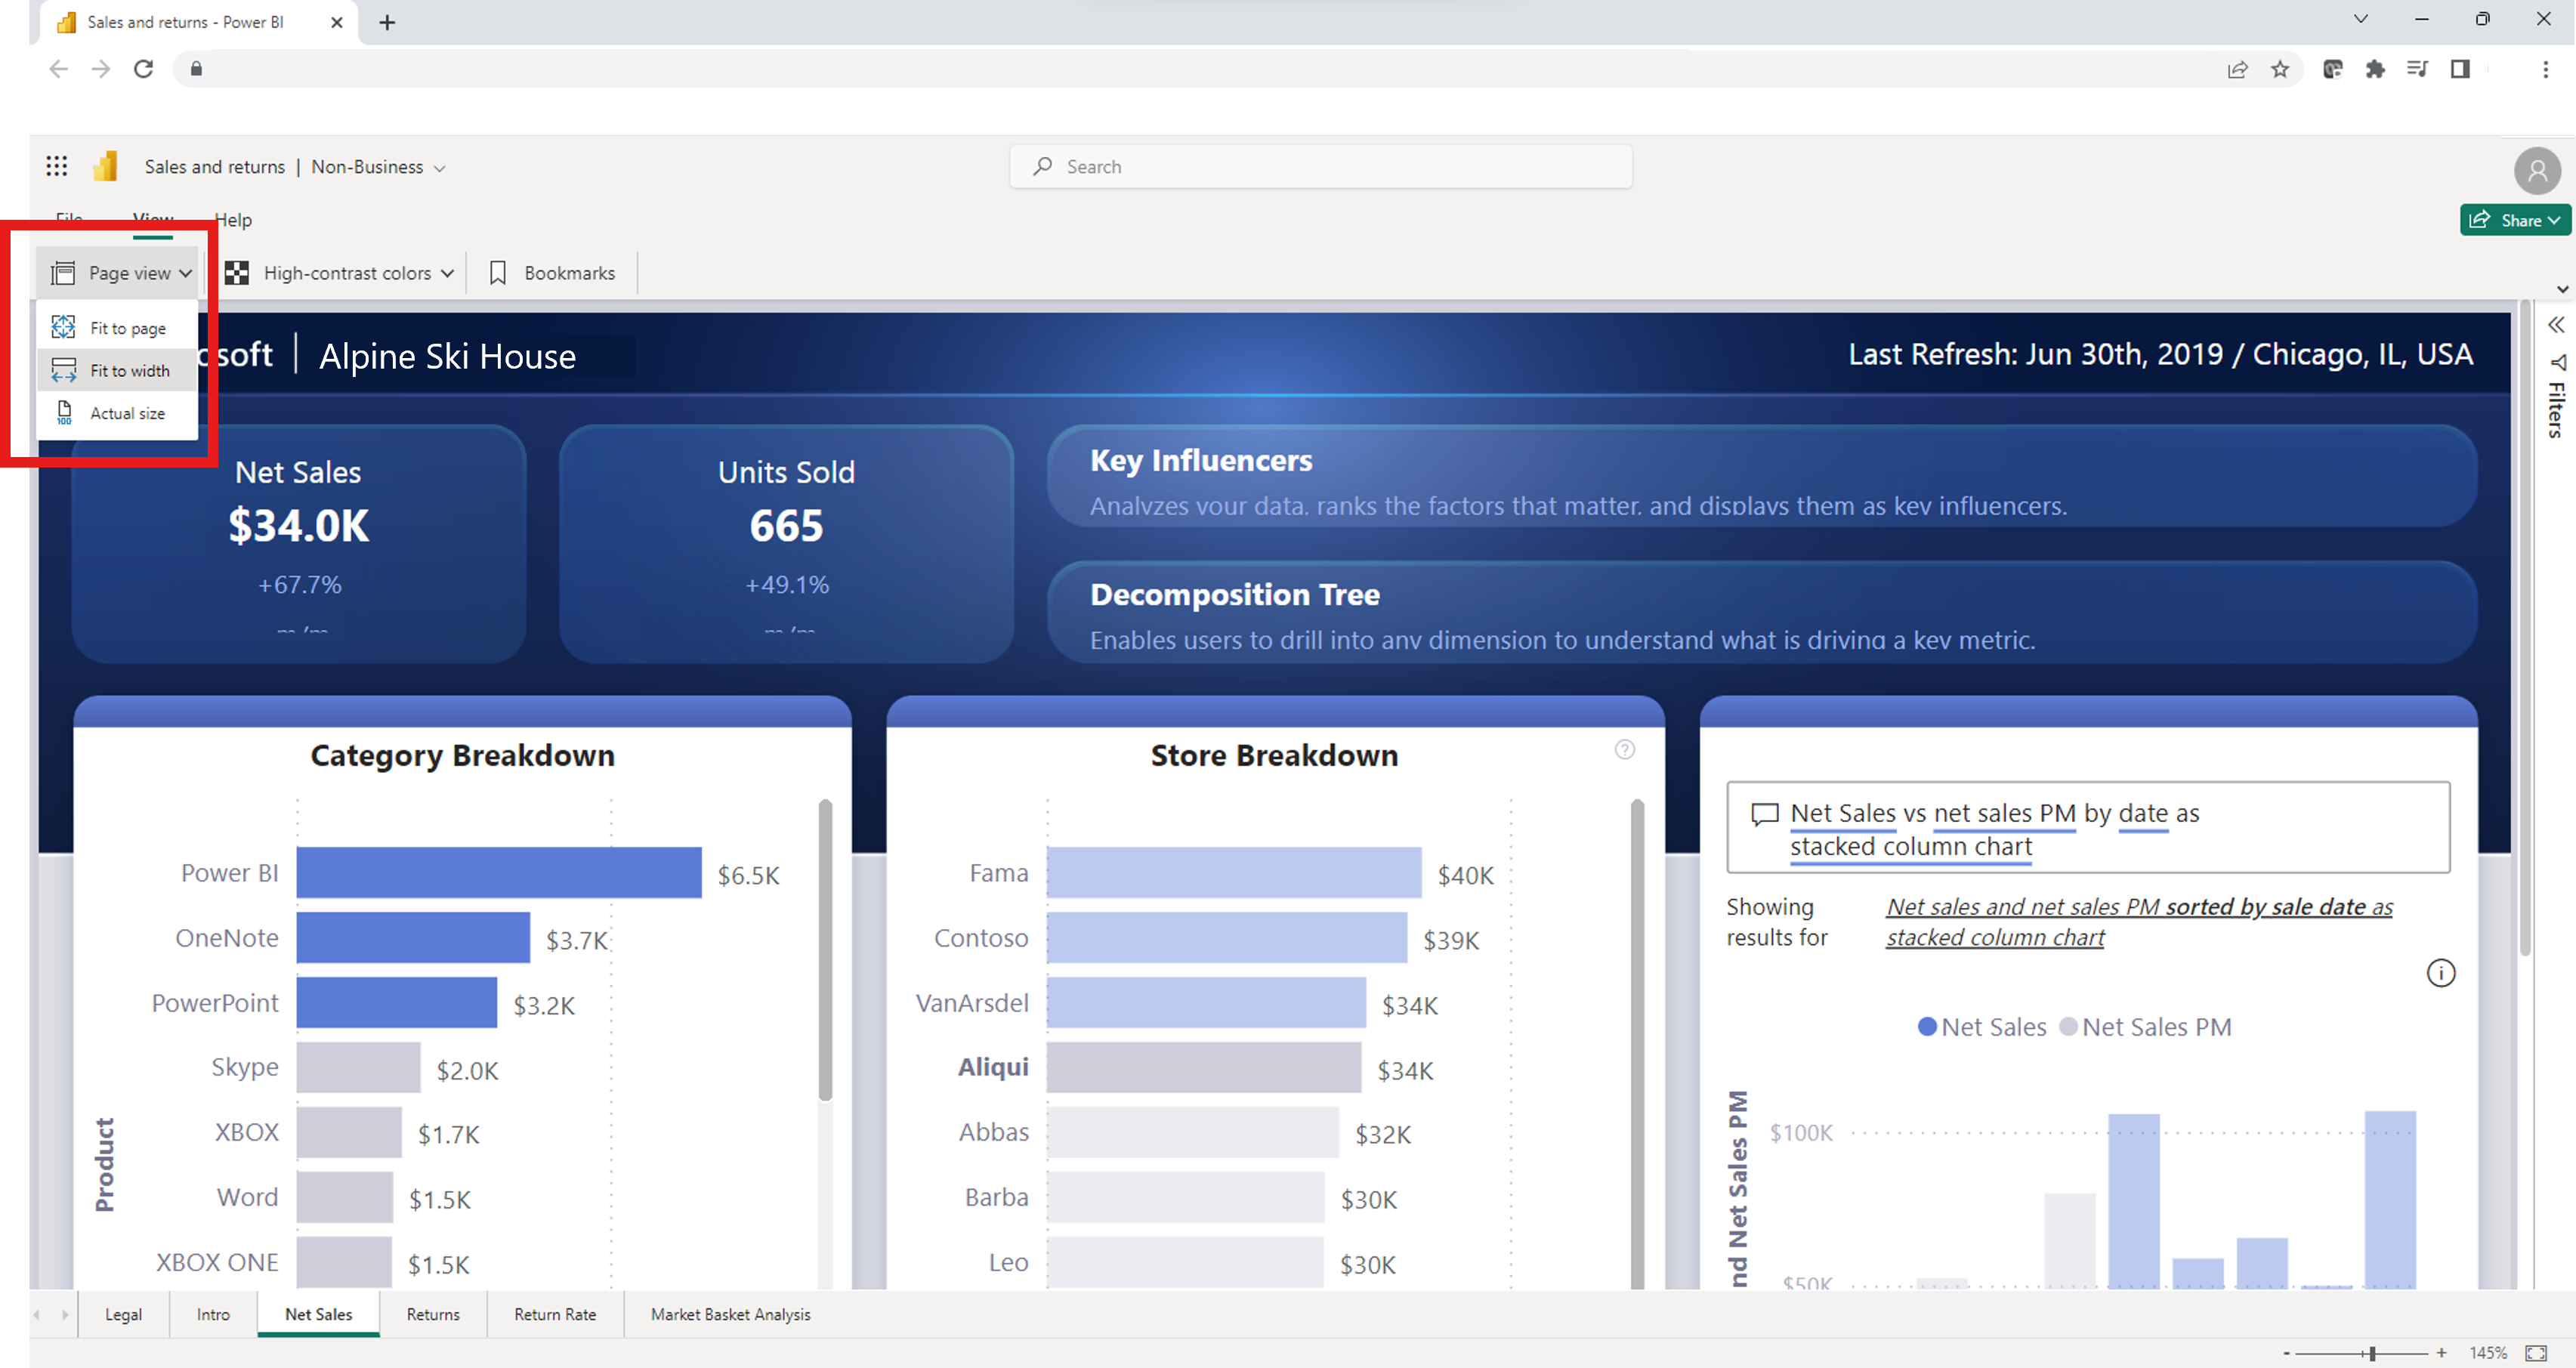Switch to the Market Basket Analysis tab
Viewport: 2576px width, 1368px height.
coord(729,1314)
